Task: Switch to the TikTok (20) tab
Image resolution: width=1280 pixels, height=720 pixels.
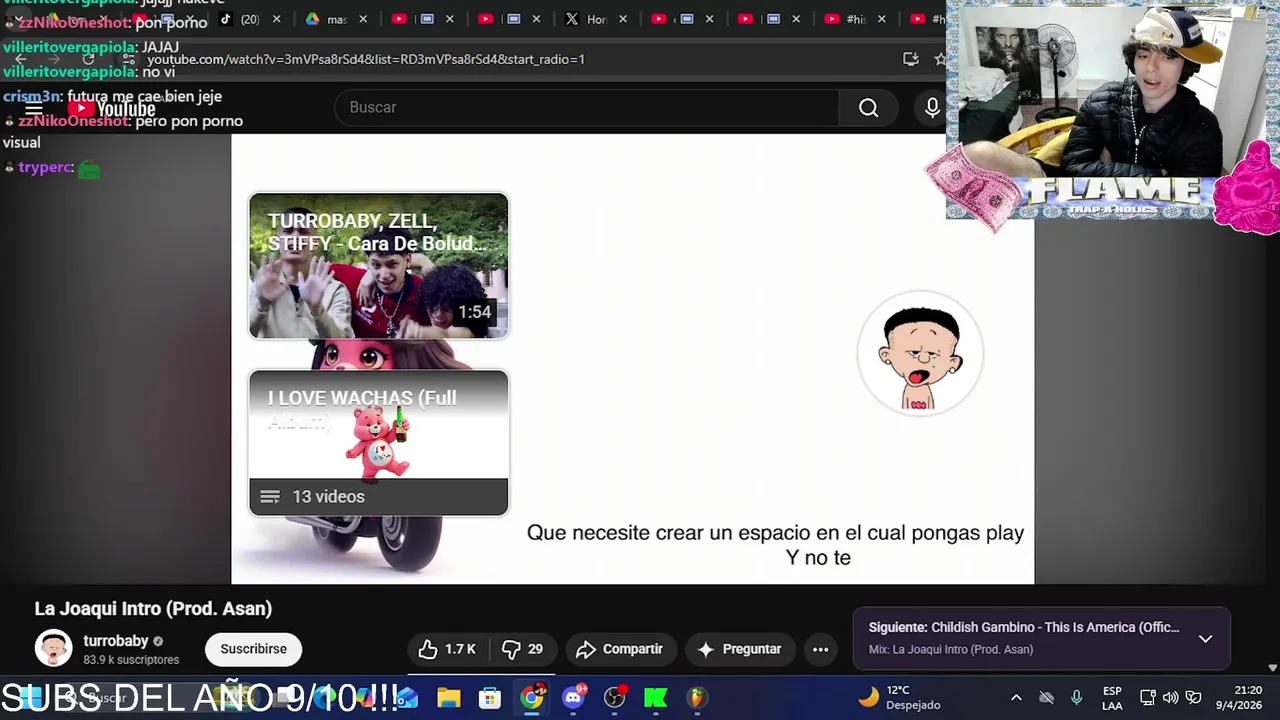Action: pos(240,19)
